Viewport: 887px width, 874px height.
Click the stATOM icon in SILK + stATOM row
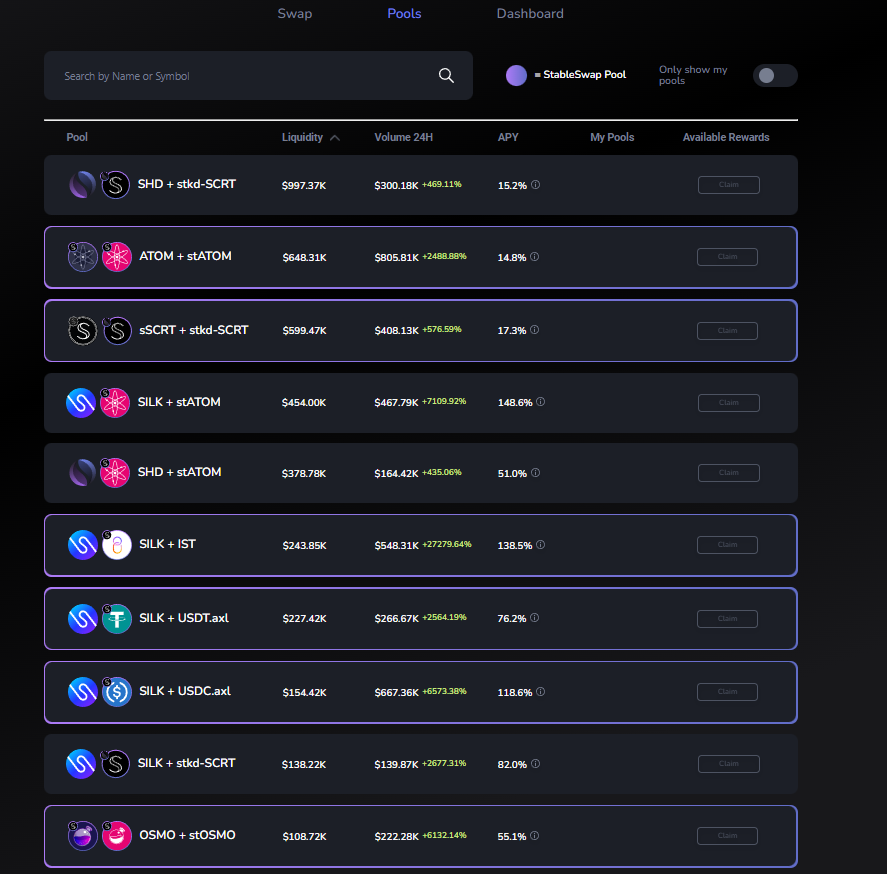coord(115,403)
